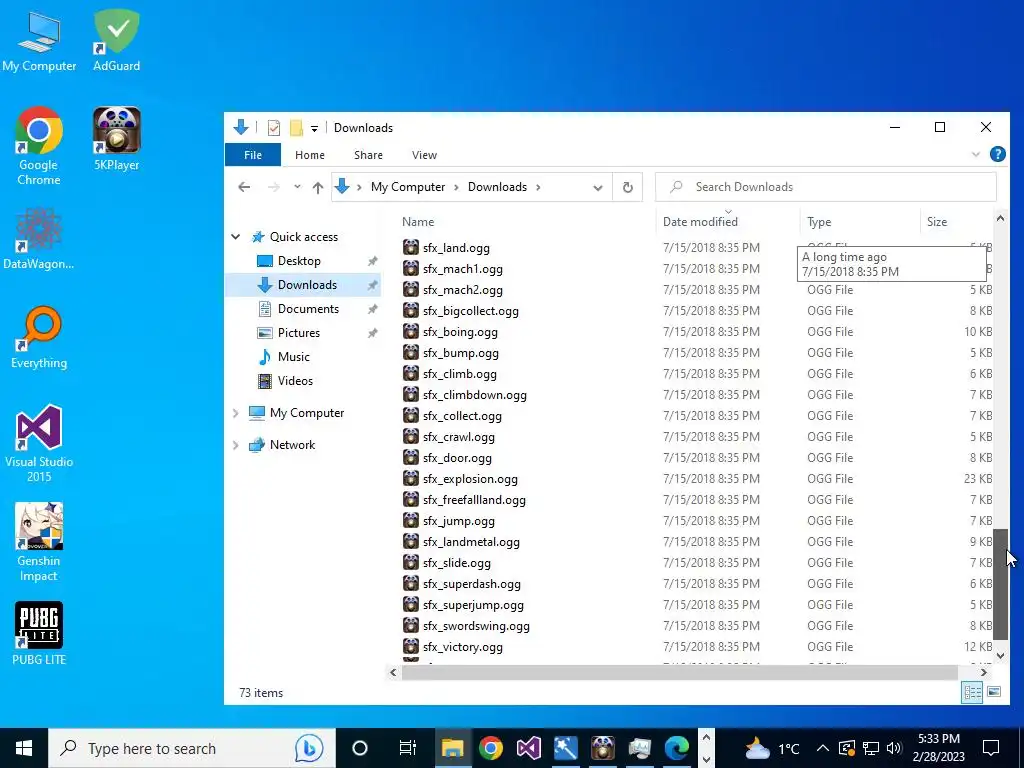Expand the chevron after Downloads in the address bar
The image size is (1024, 768).
pyautogui.click(x=538, y=187)
